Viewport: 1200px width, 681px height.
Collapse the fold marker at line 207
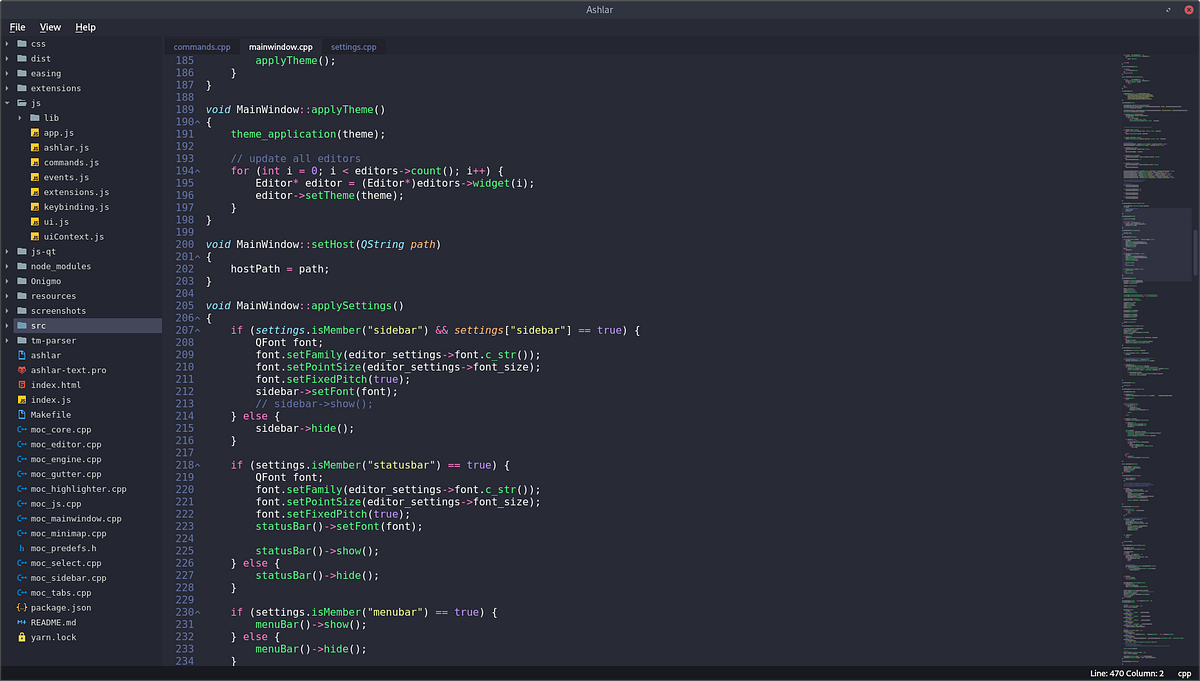(199, 329)
